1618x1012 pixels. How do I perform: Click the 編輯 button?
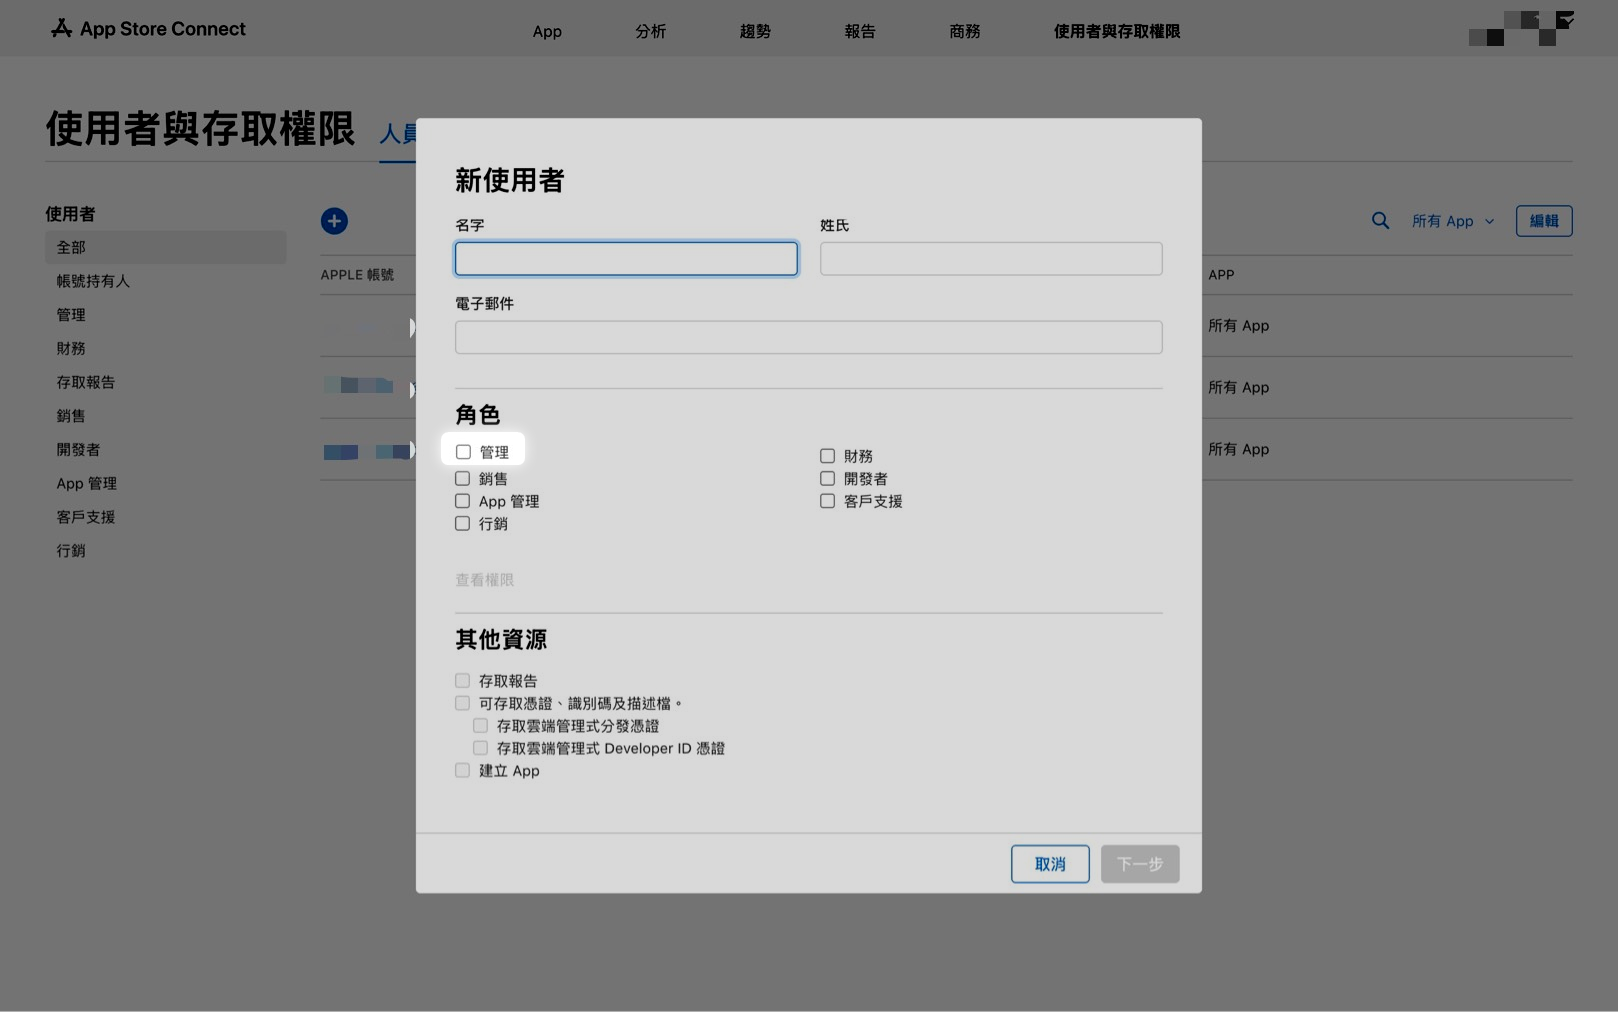click(x=1543, y=221)
